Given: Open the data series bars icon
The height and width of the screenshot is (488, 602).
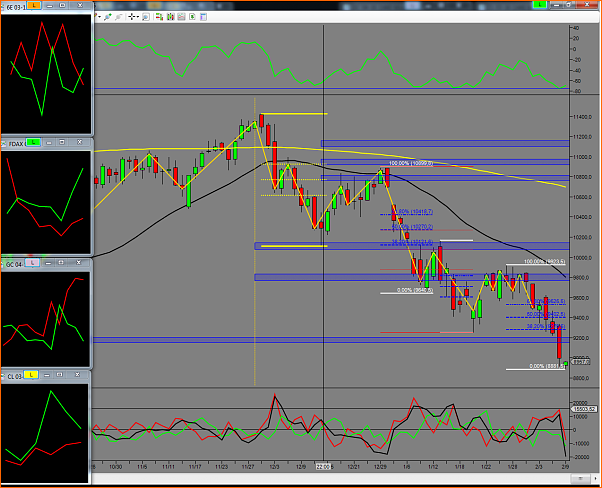Looking at the screenshot, I should click(x=170, y=17).
